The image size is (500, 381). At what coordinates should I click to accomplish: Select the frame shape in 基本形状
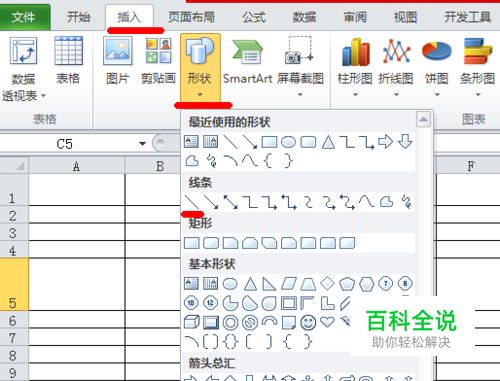click(x=289, y=303)
